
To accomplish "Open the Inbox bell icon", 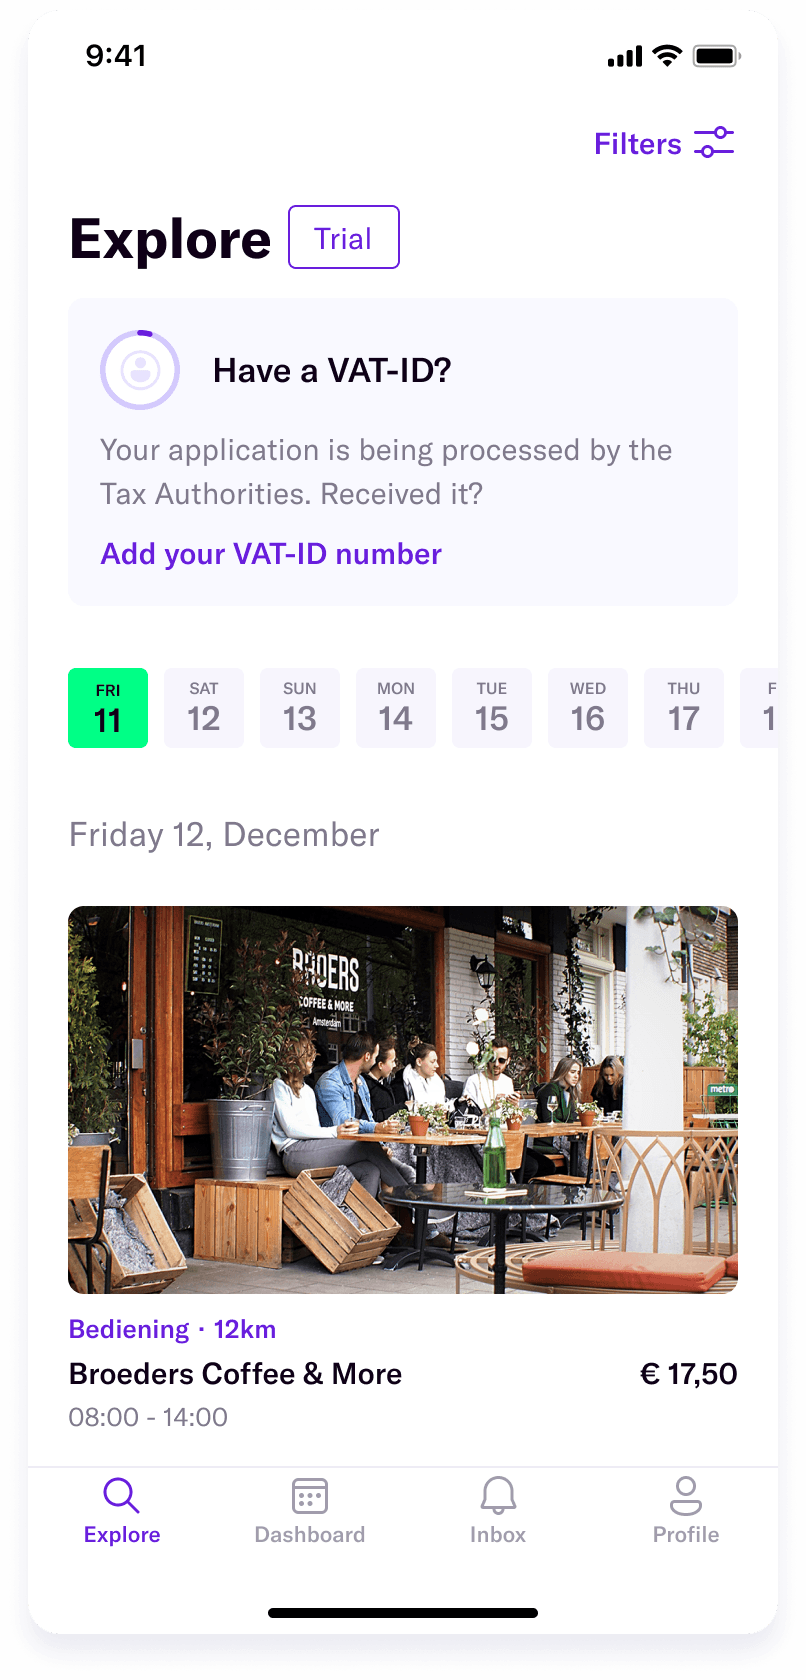I will click(x=498, y=1496).
